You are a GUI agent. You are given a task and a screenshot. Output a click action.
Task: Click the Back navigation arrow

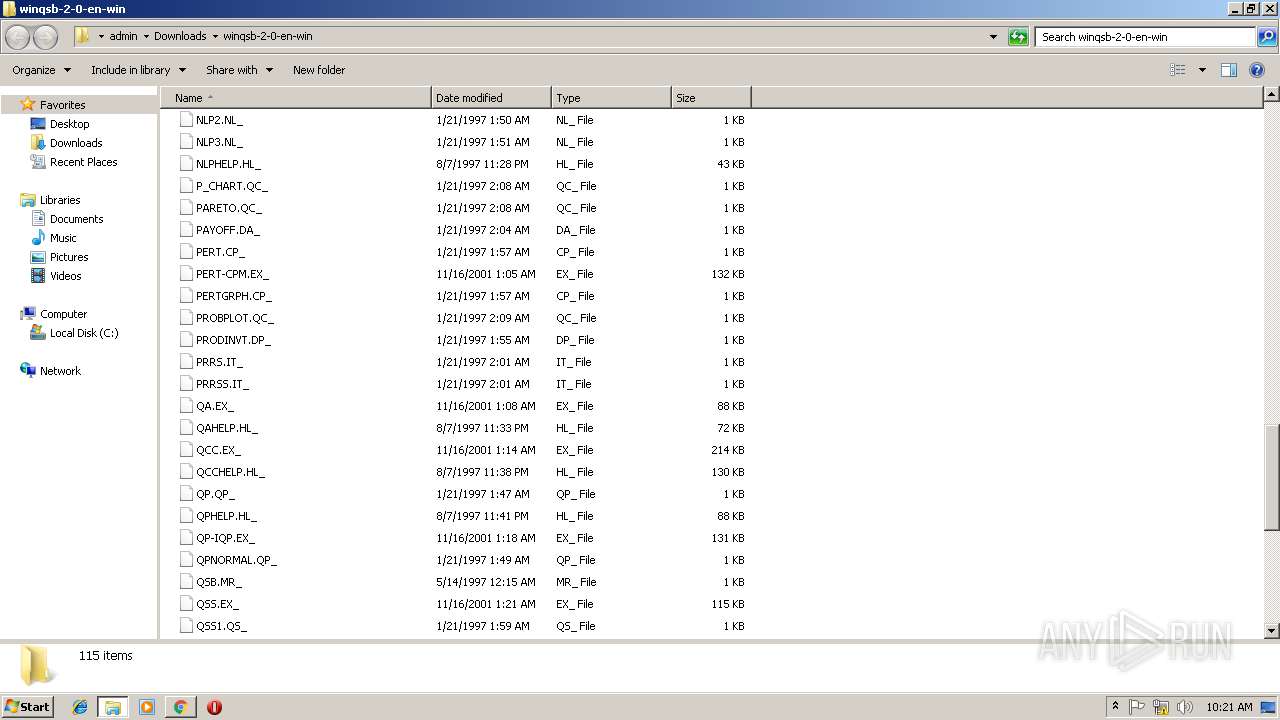(x=18, y=37)
